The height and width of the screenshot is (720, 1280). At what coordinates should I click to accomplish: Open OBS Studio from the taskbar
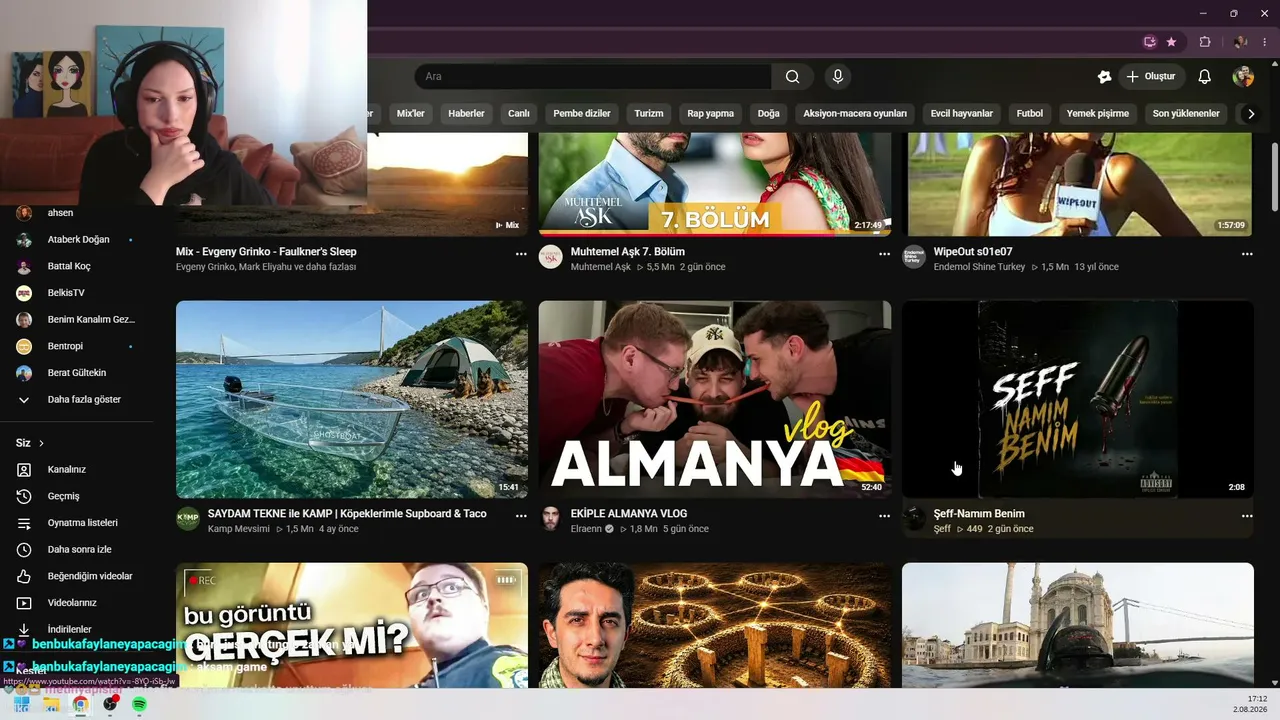pos(110,704)
